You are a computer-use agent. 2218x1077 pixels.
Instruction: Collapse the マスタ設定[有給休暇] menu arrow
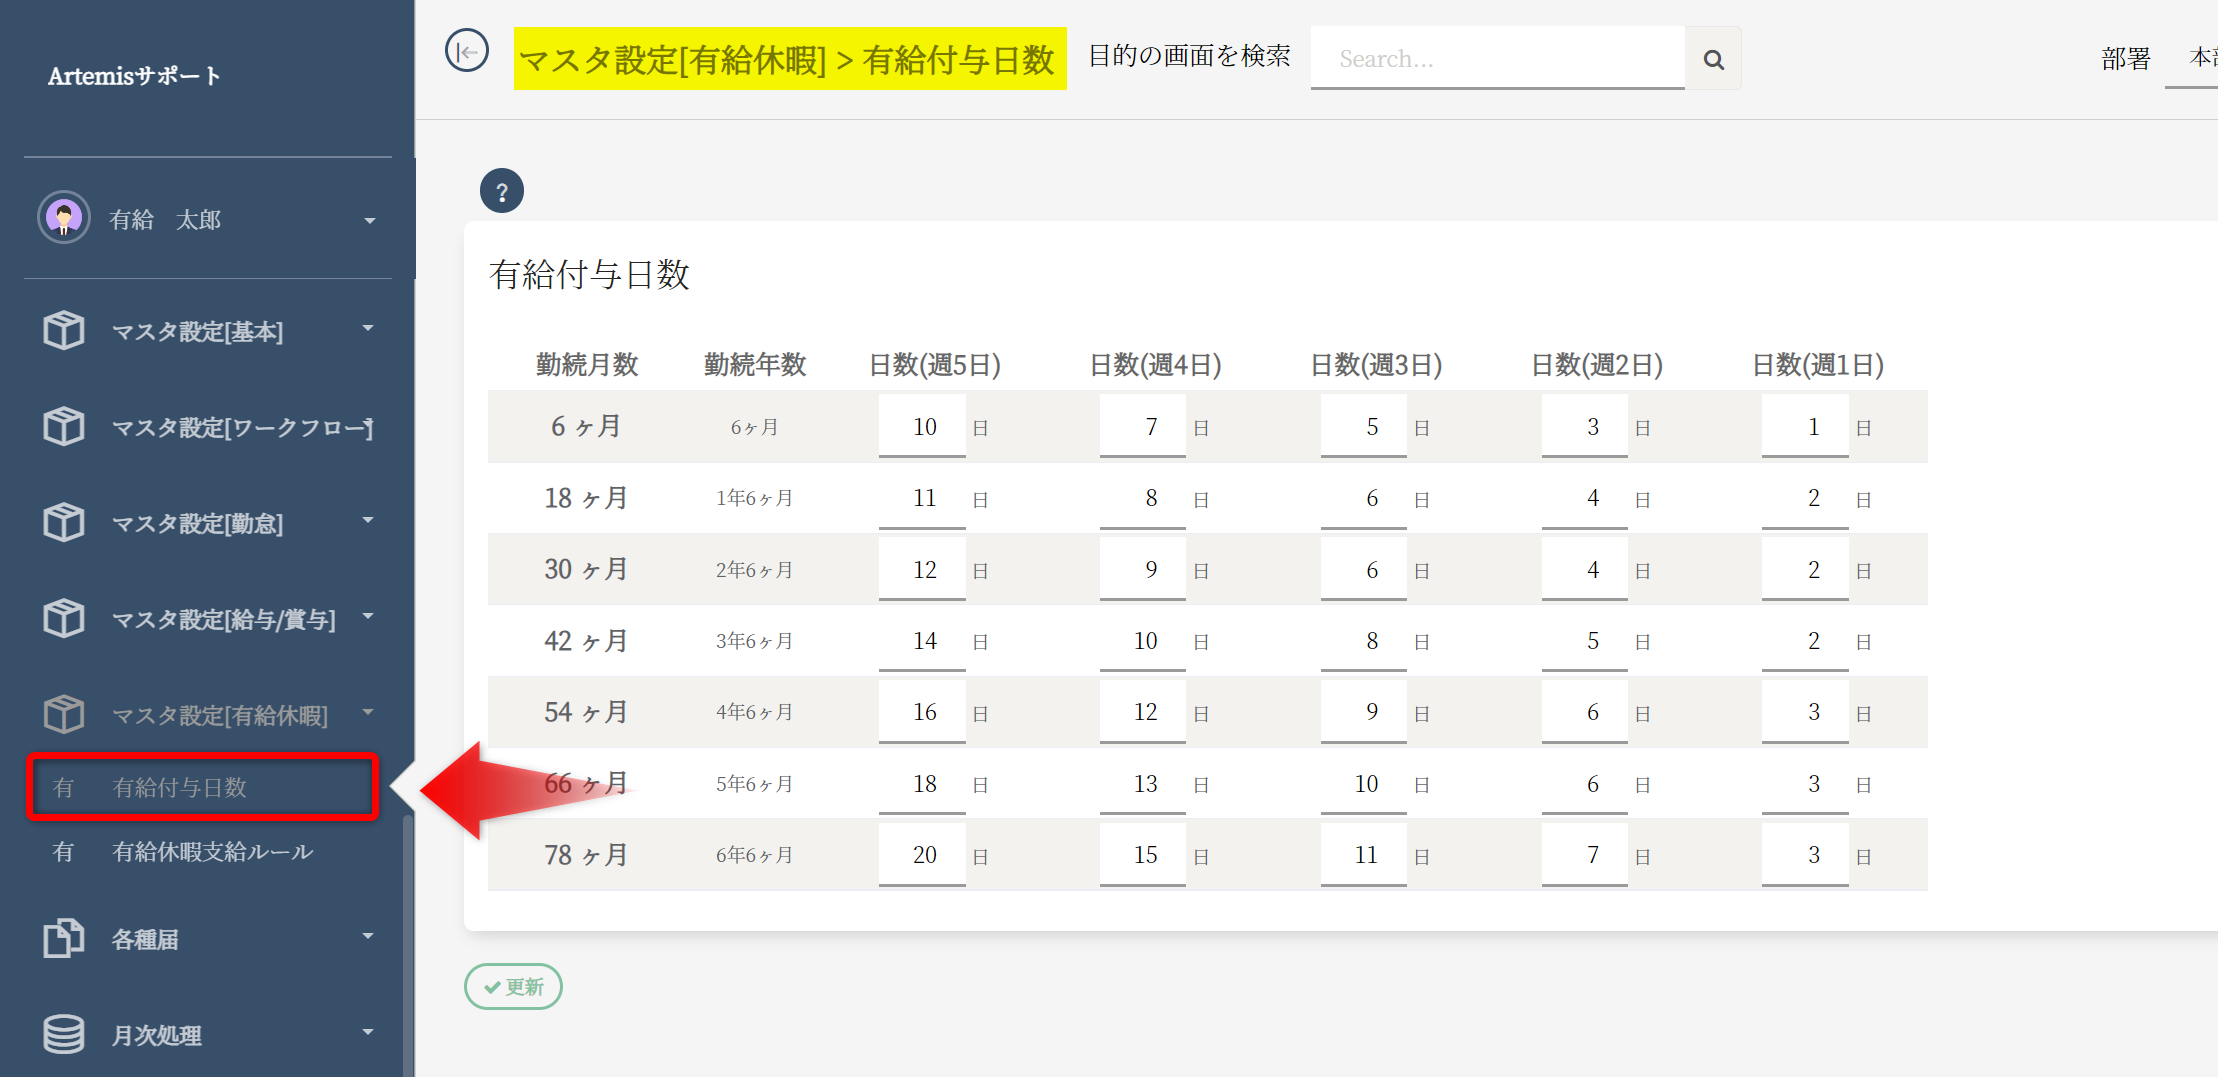click(x=368, y=712)
